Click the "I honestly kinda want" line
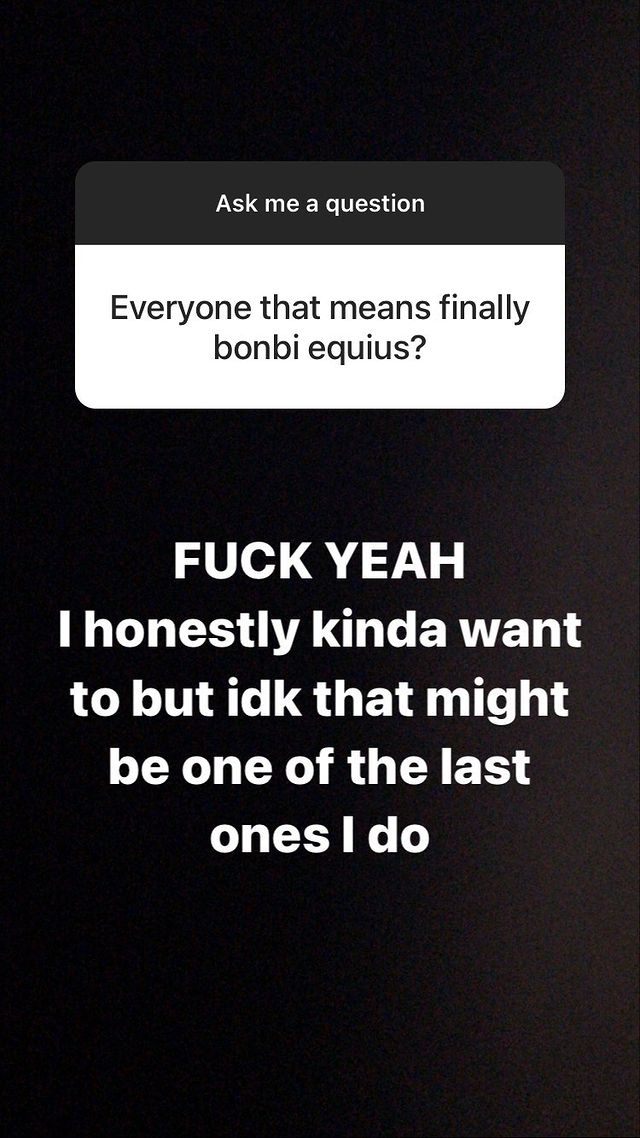Screen dimensions: 640x1138 [320, 631]
